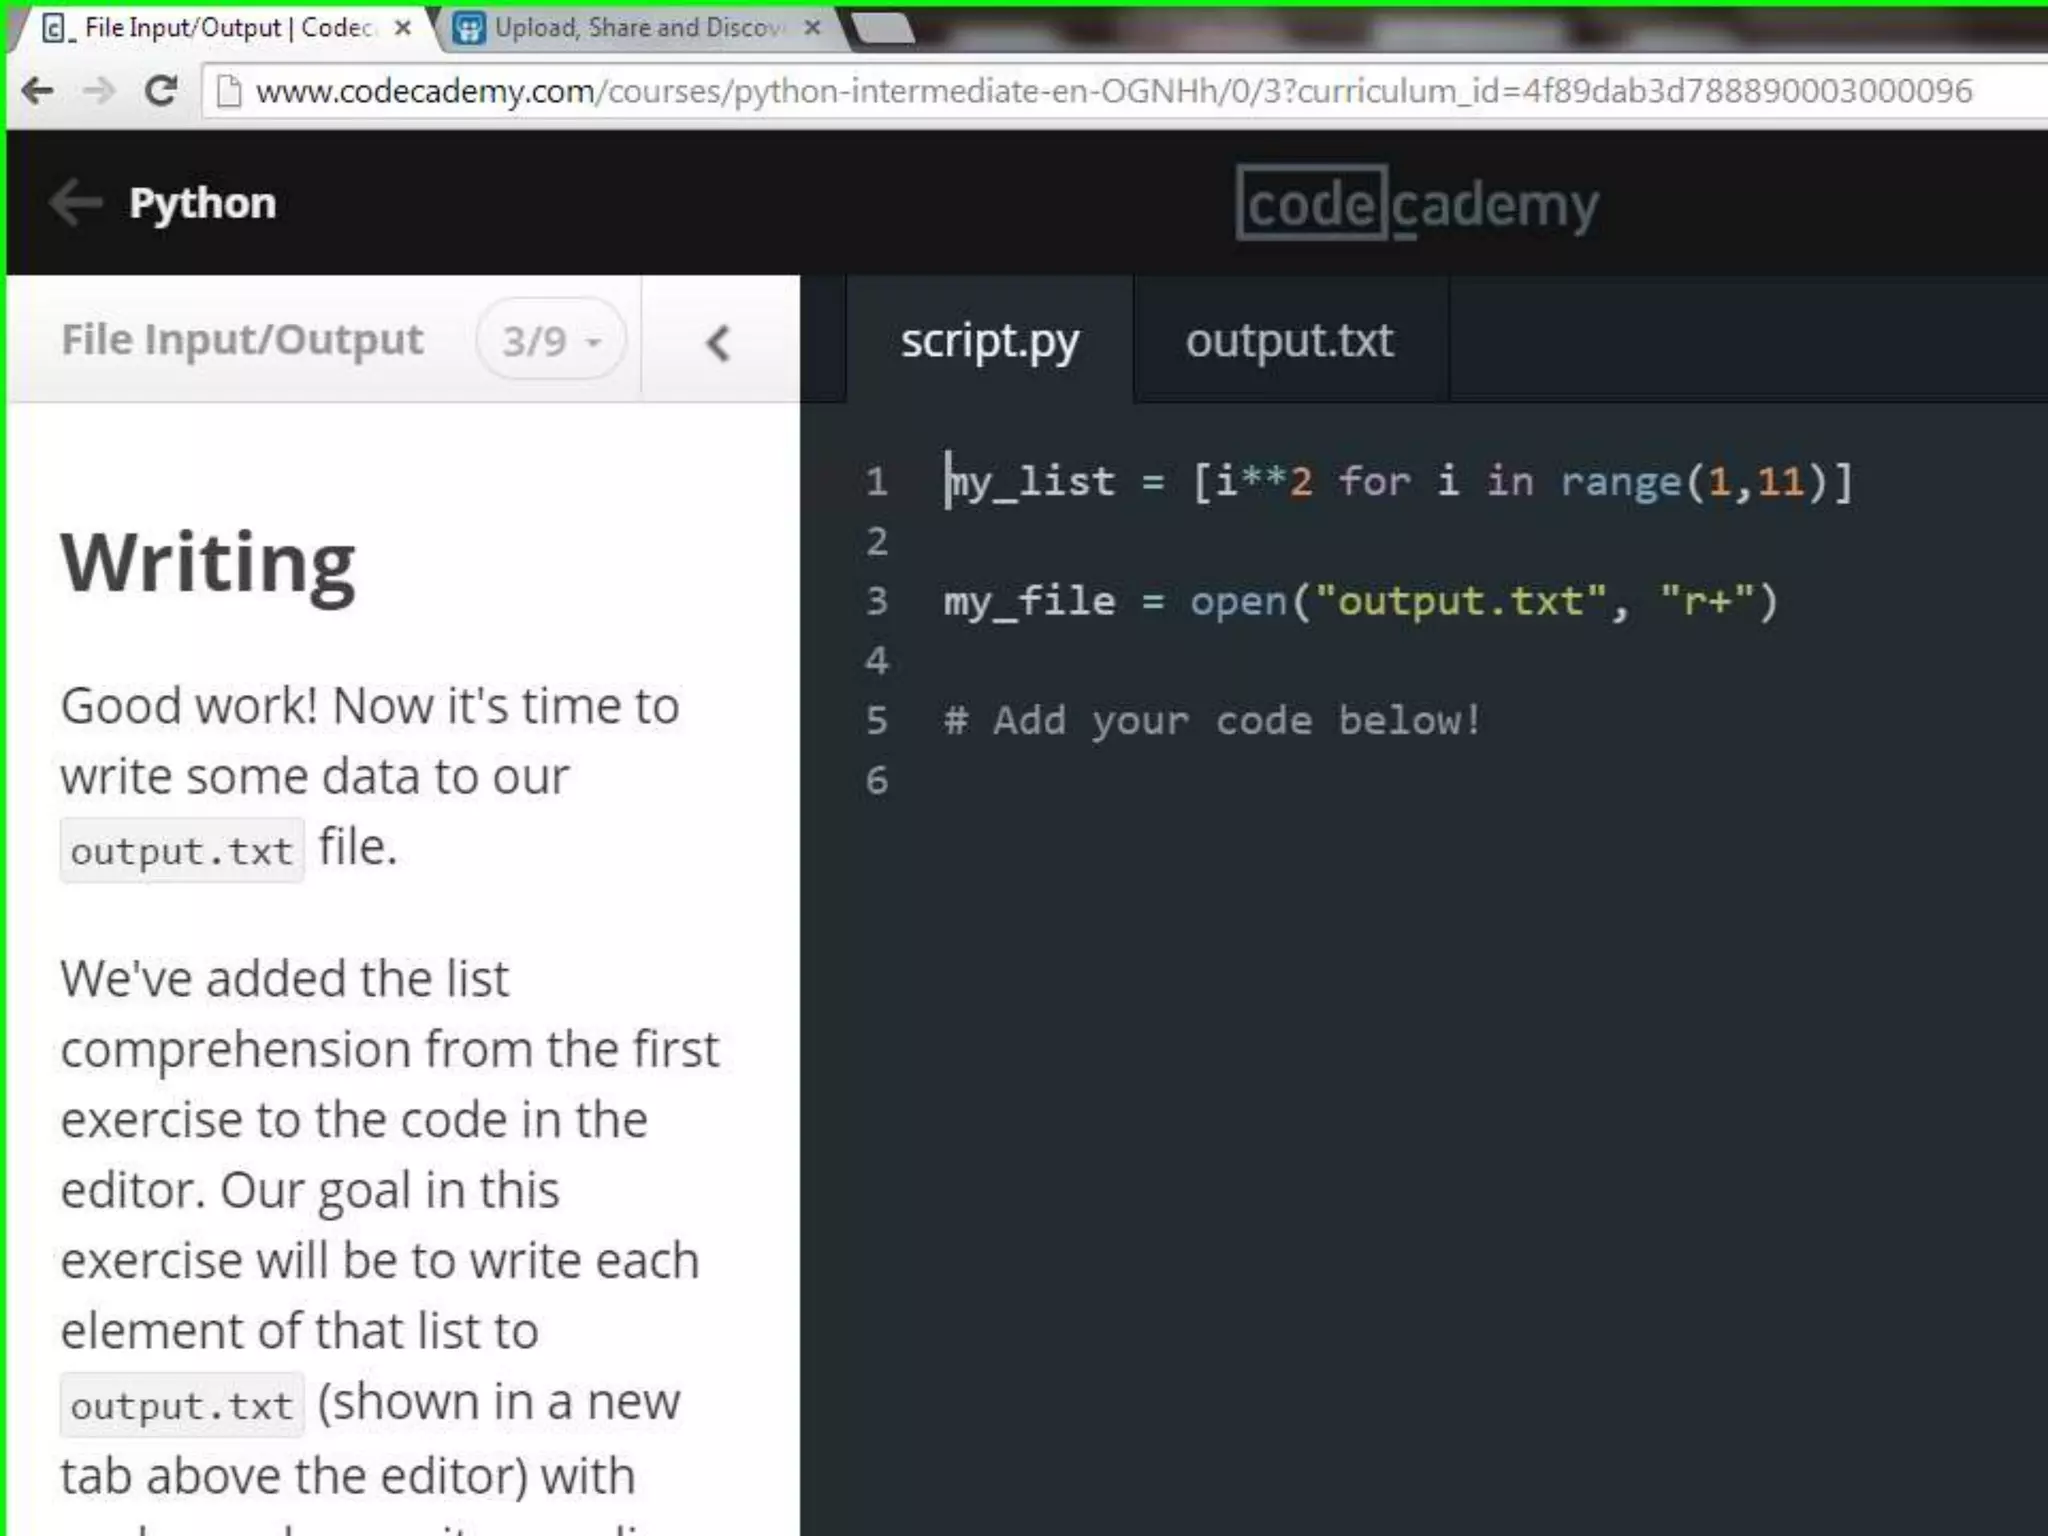Close the File Input/Output browser tab
Viewport: 2048px width, 1536px height.
pyautogui.click(x=403, y=28)
